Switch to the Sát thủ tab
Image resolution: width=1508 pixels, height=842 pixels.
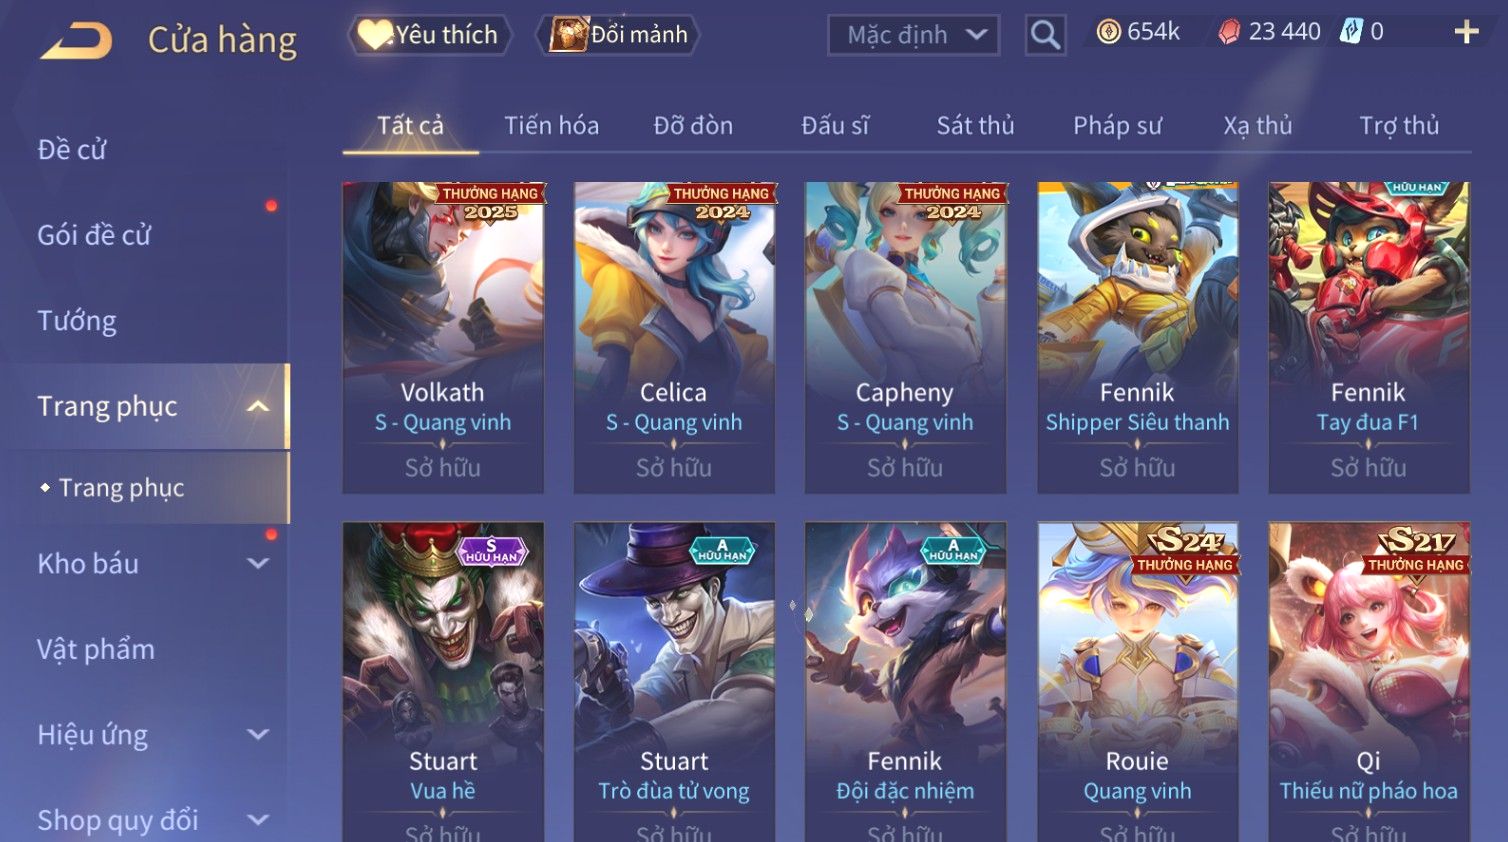coord(975,125)
